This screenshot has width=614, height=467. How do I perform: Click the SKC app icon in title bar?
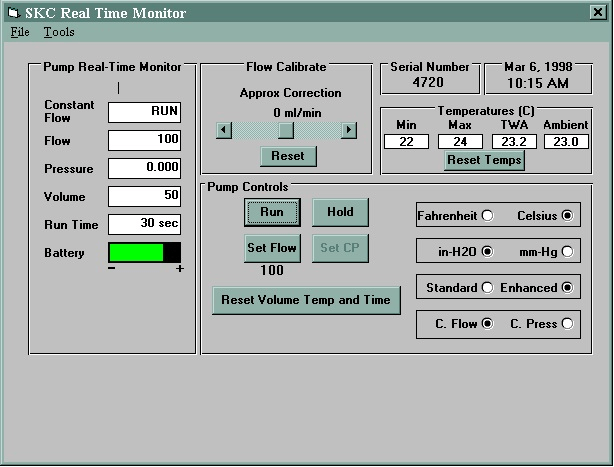click(14, 13)
